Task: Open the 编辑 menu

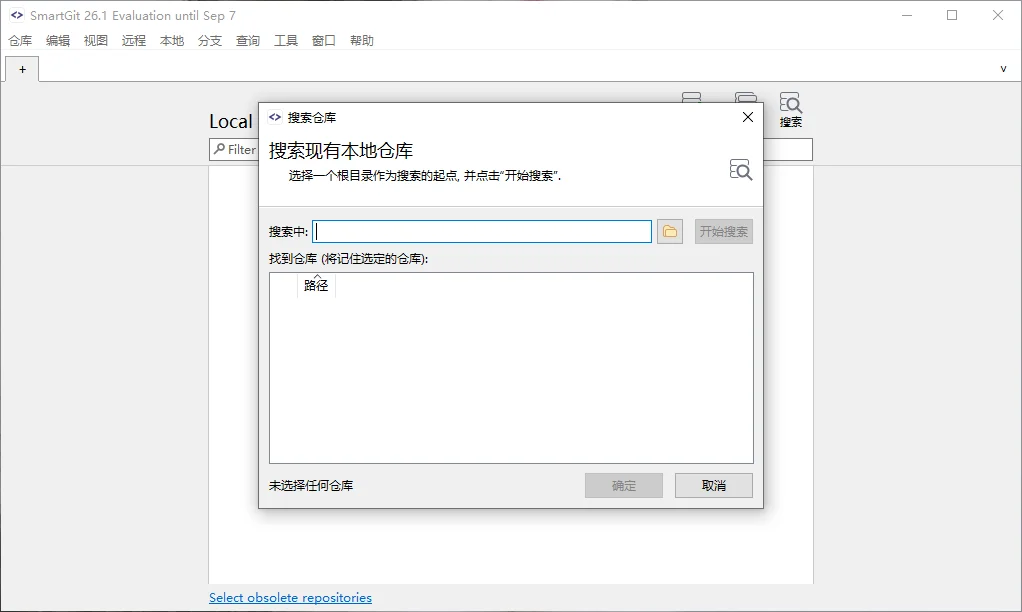Action: [58, 40]
